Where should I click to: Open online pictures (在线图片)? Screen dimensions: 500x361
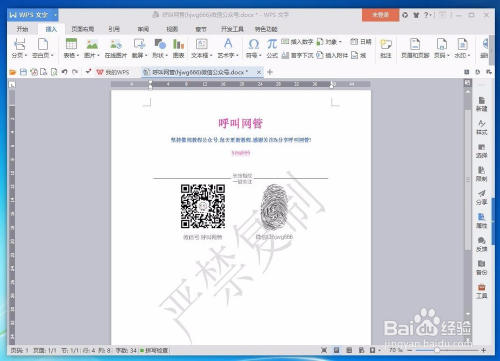pyautogui.click(x=116, y=48)
